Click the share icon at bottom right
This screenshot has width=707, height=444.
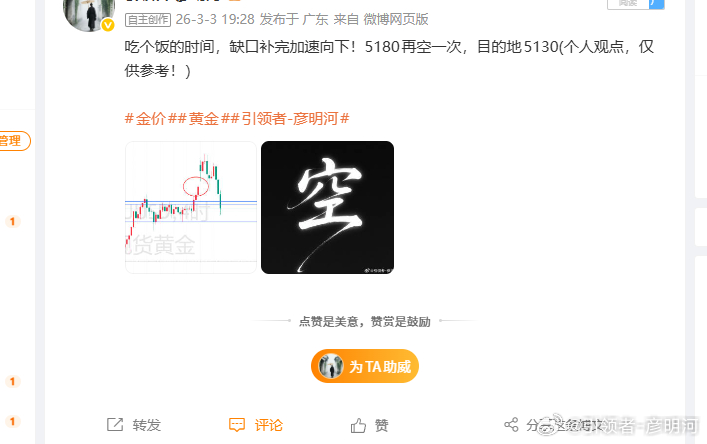[x=511, y=425]
